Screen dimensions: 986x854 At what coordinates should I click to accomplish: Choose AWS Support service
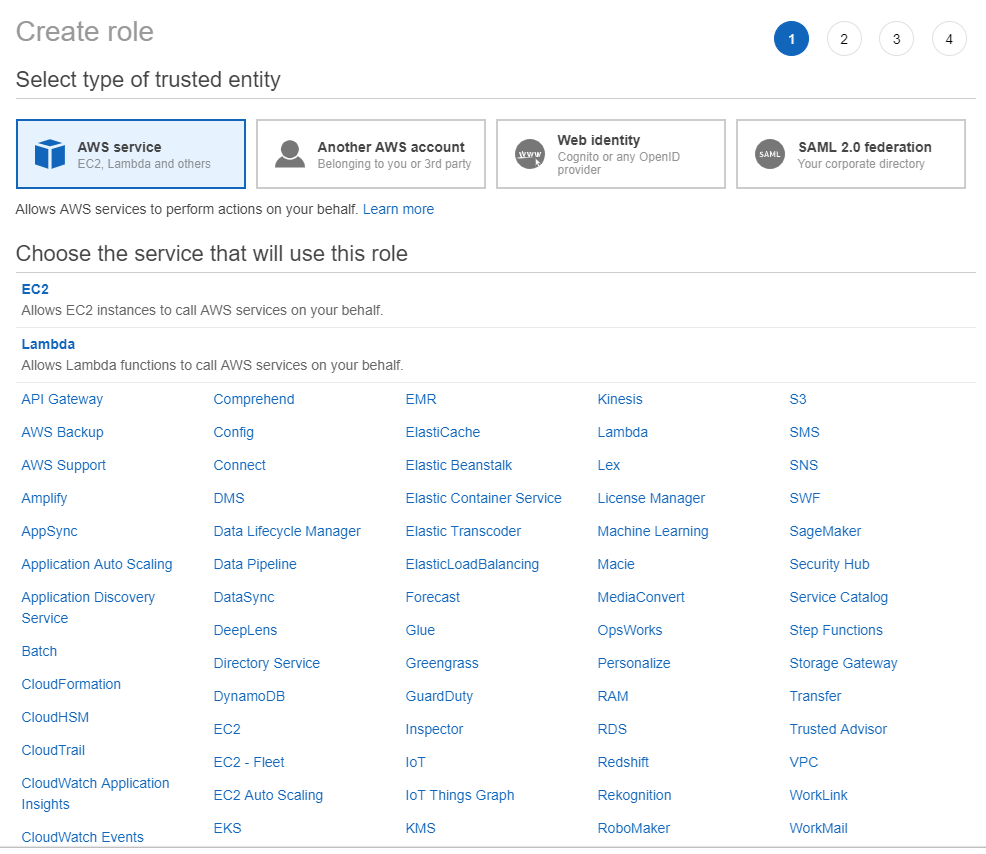click(64, 465)
